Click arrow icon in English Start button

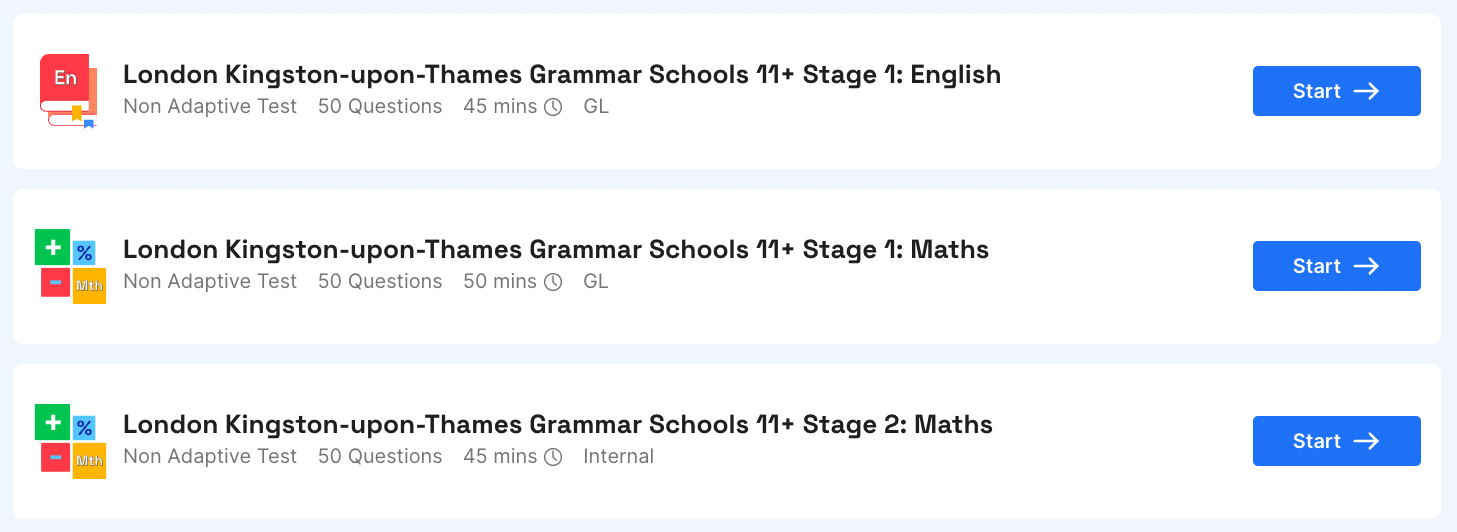tap(1366, 91)
